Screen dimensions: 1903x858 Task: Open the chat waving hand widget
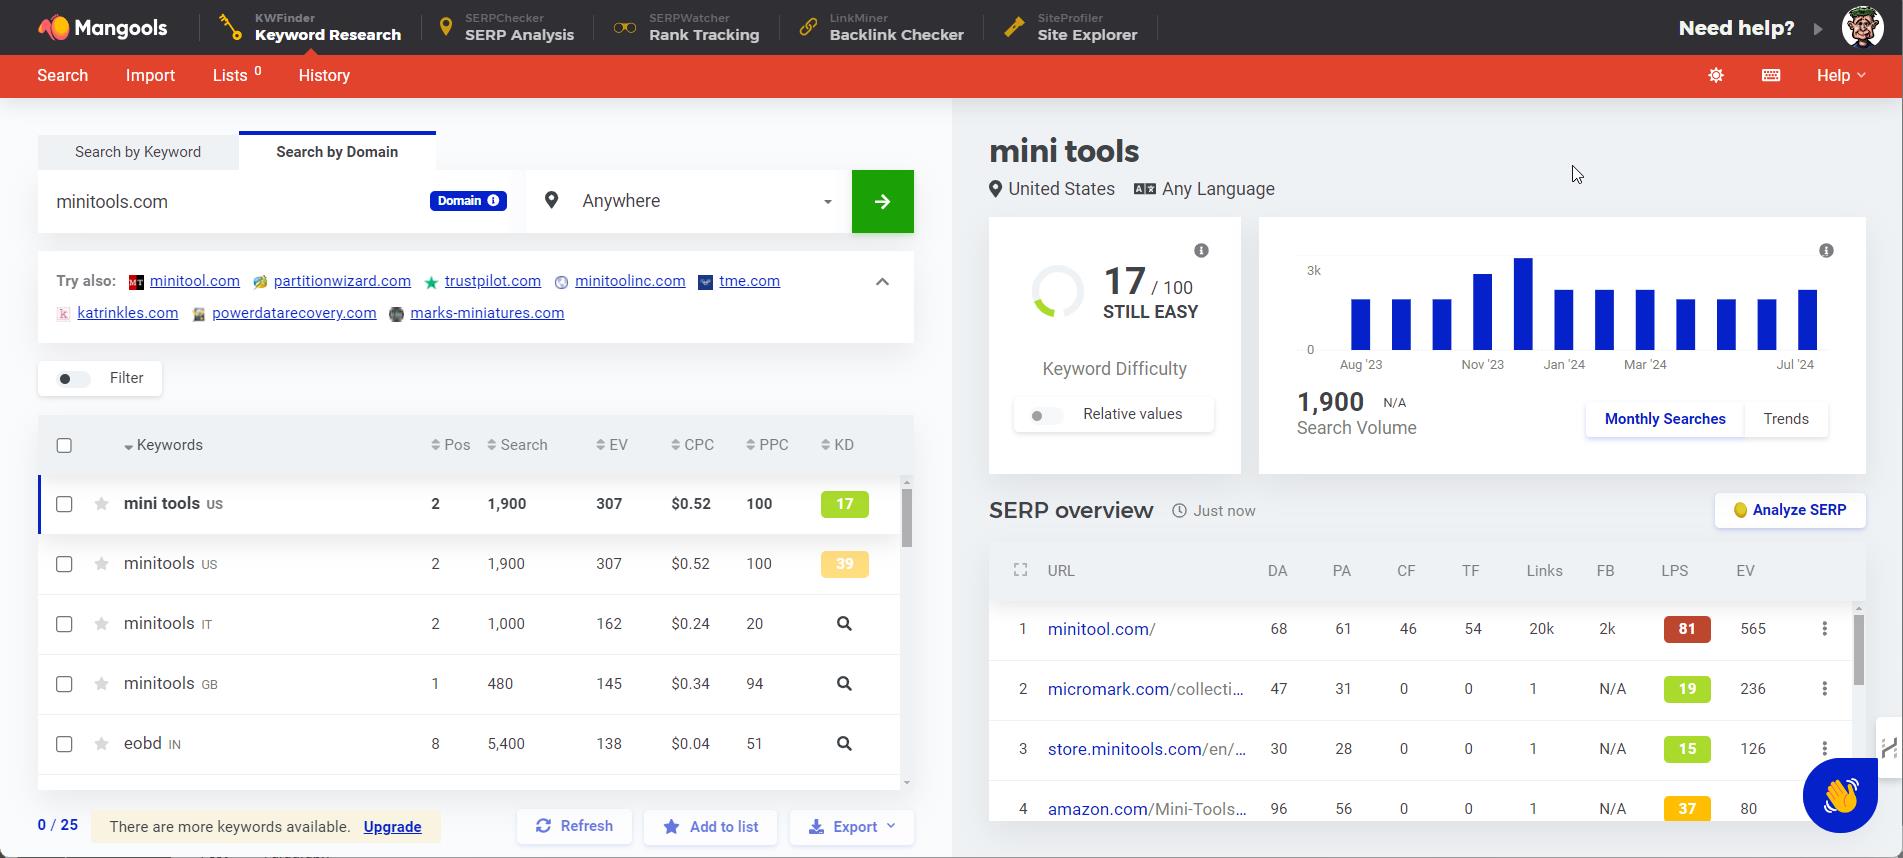pyautogui.click(x=1839, y=795)
